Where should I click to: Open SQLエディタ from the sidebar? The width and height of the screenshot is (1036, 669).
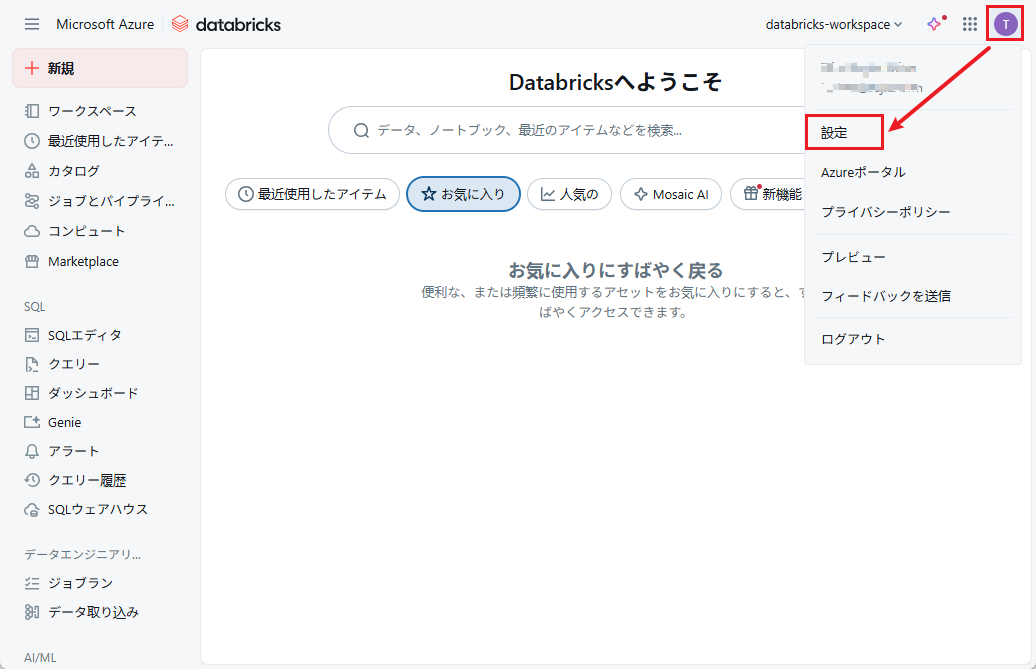(84, 335)
